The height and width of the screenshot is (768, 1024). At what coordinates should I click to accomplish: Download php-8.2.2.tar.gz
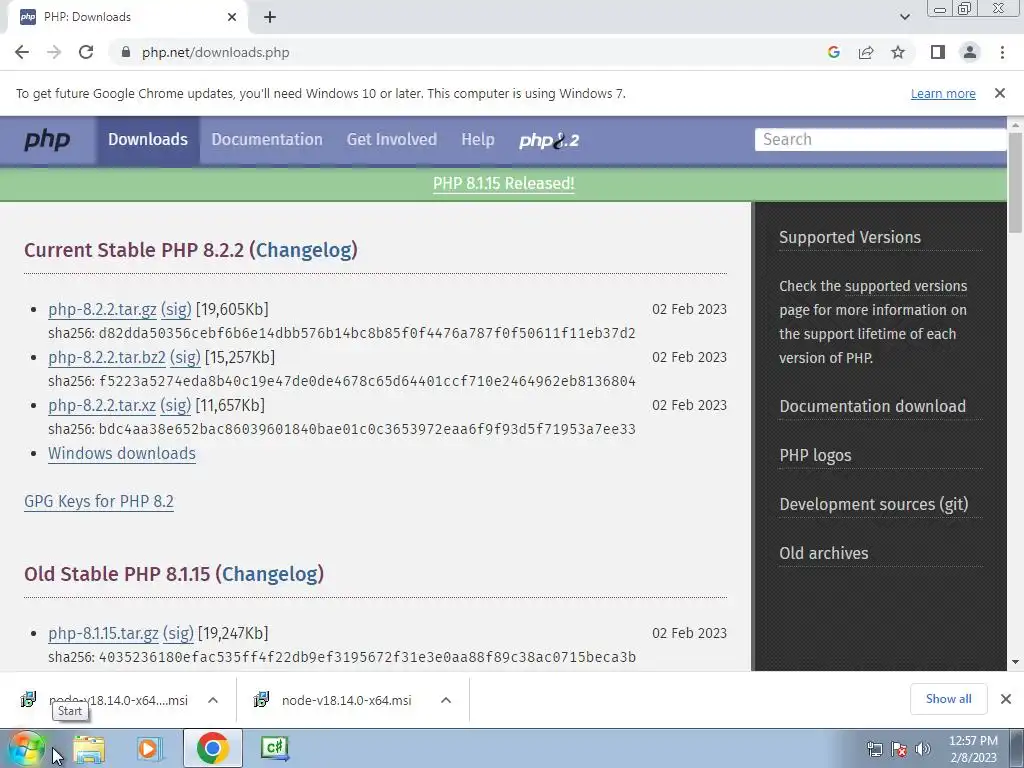[103, 310]
